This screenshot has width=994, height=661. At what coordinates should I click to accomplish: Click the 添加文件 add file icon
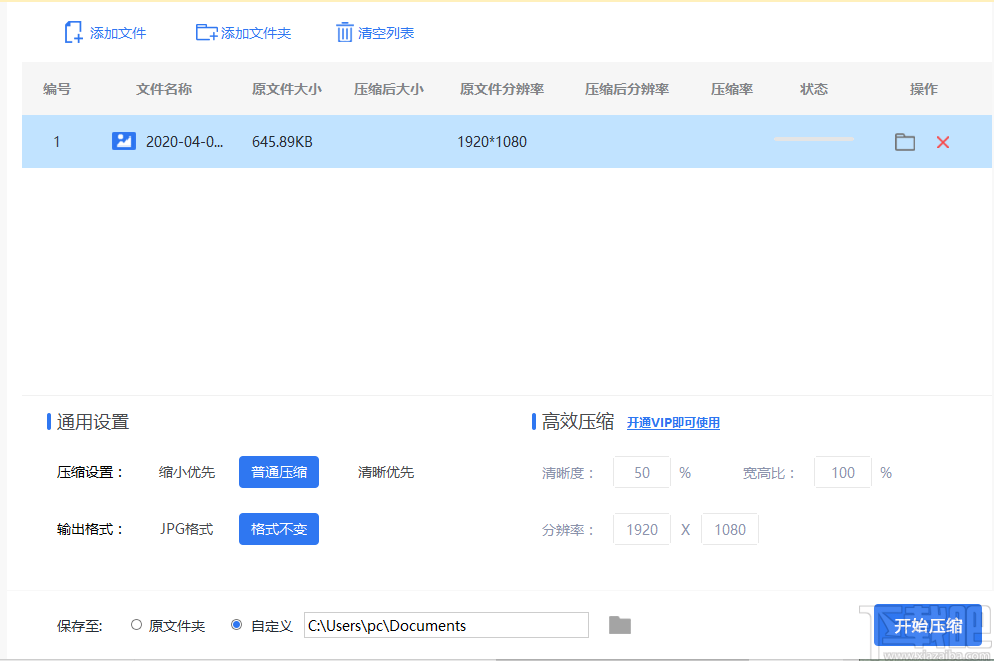coord(71,31)
